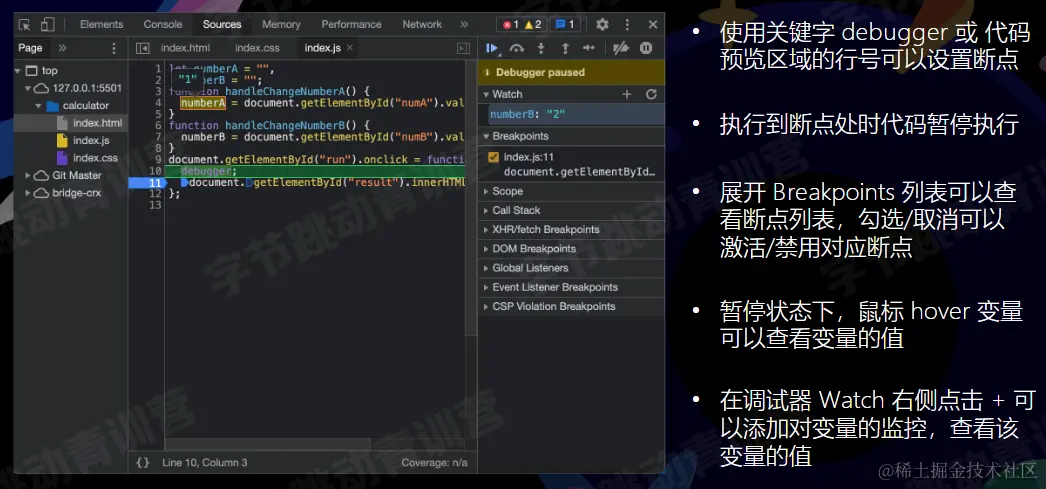1046x489 pixels.
Task: Hide the file navigator sidebar
Action: coord(142,48)
